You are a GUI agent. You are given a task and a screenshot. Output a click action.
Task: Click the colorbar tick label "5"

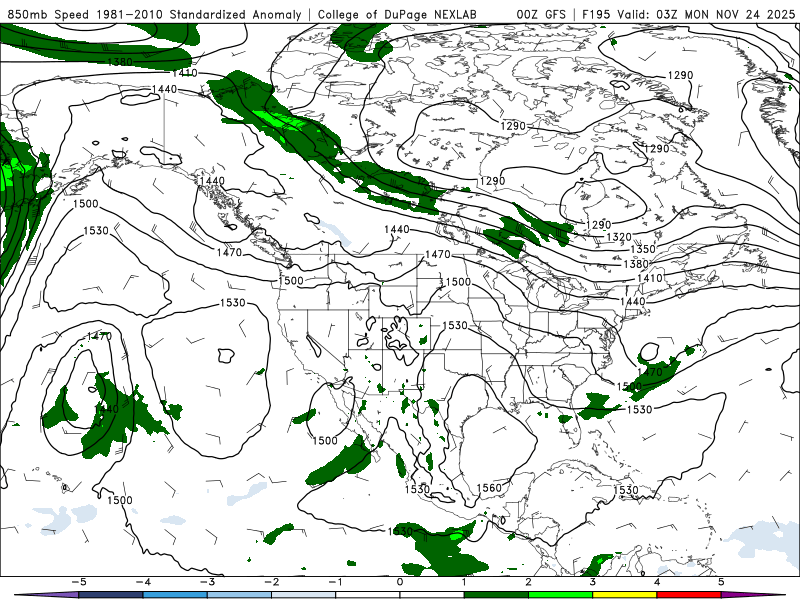click(721, 582)
